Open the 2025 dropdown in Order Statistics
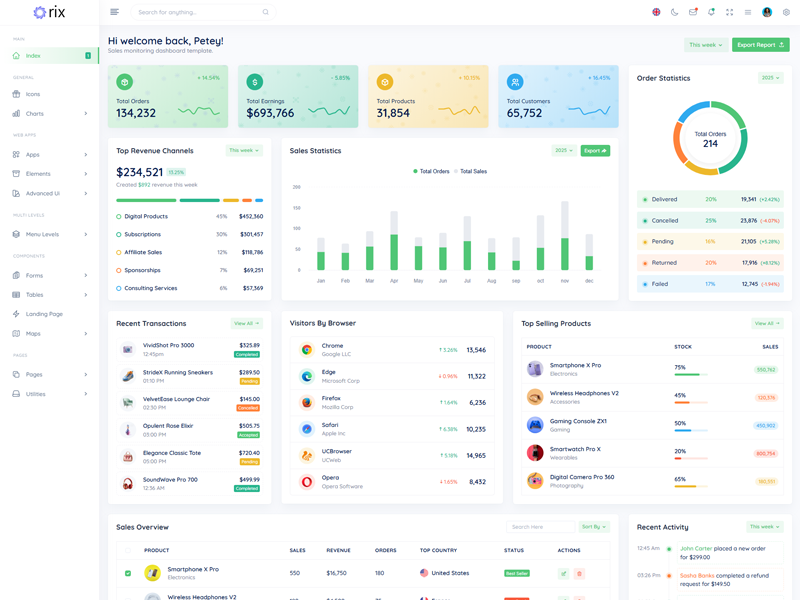 click(770, 78)
